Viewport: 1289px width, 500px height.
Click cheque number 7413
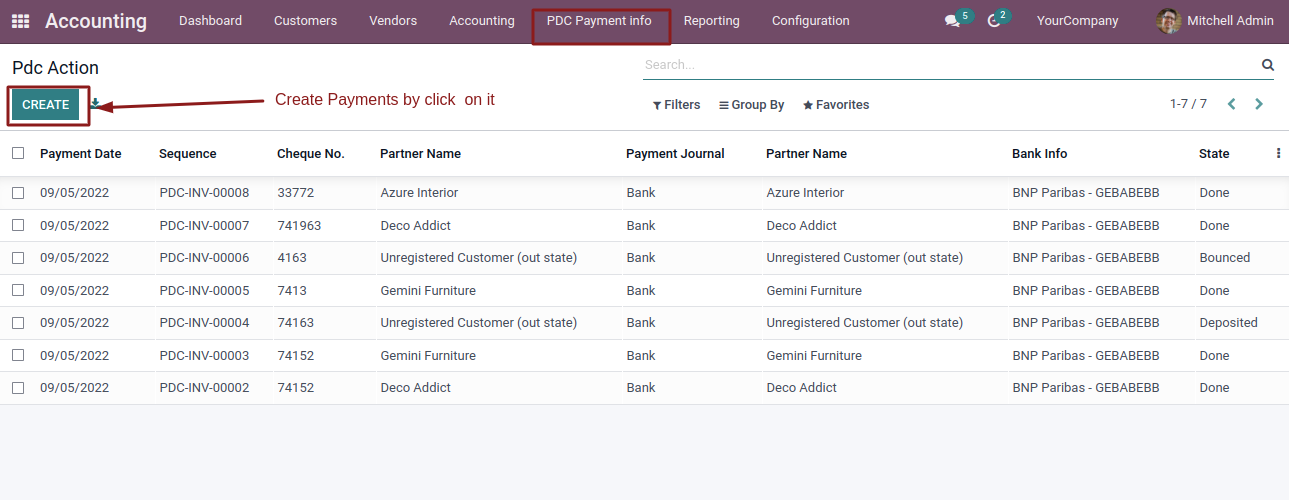pos(292,291)
